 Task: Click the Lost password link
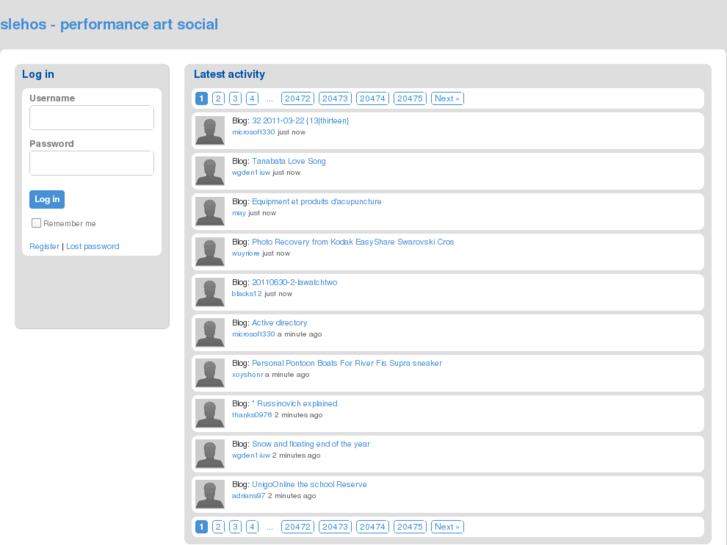[92, 246]
